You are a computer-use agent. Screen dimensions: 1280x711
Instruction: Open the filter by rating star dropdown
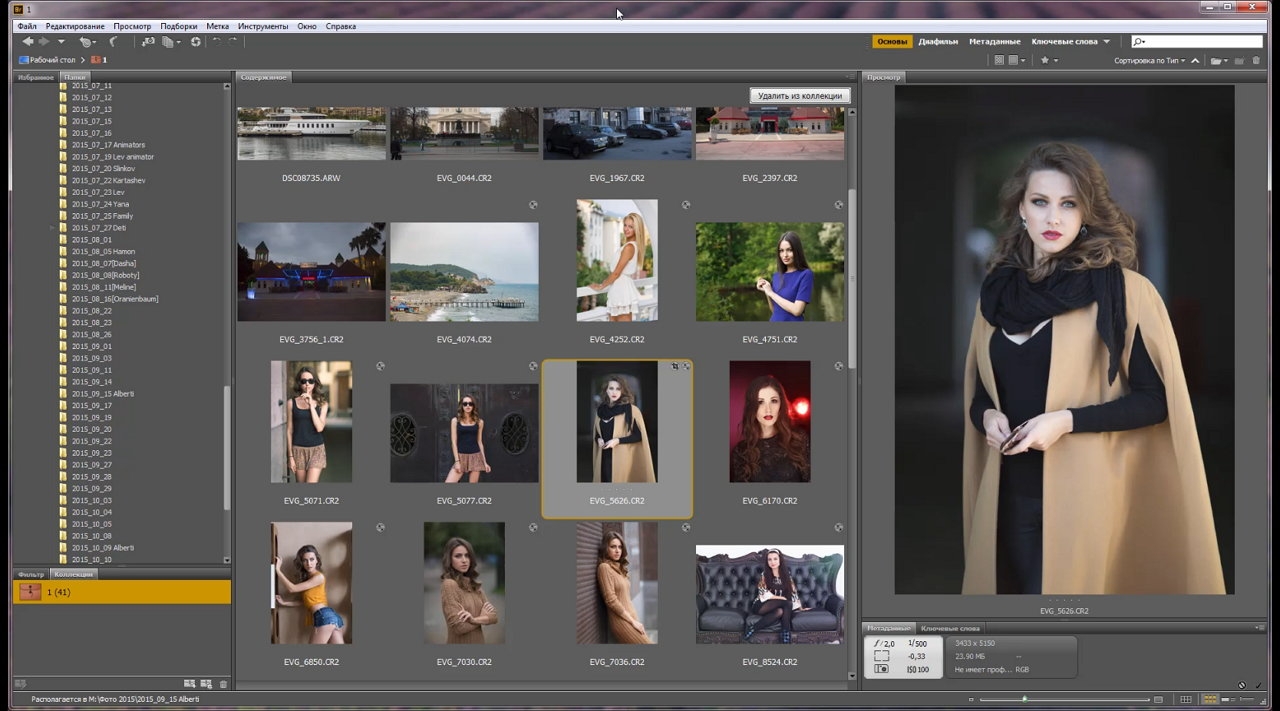pyautogui.click(x=1048, y=61)
